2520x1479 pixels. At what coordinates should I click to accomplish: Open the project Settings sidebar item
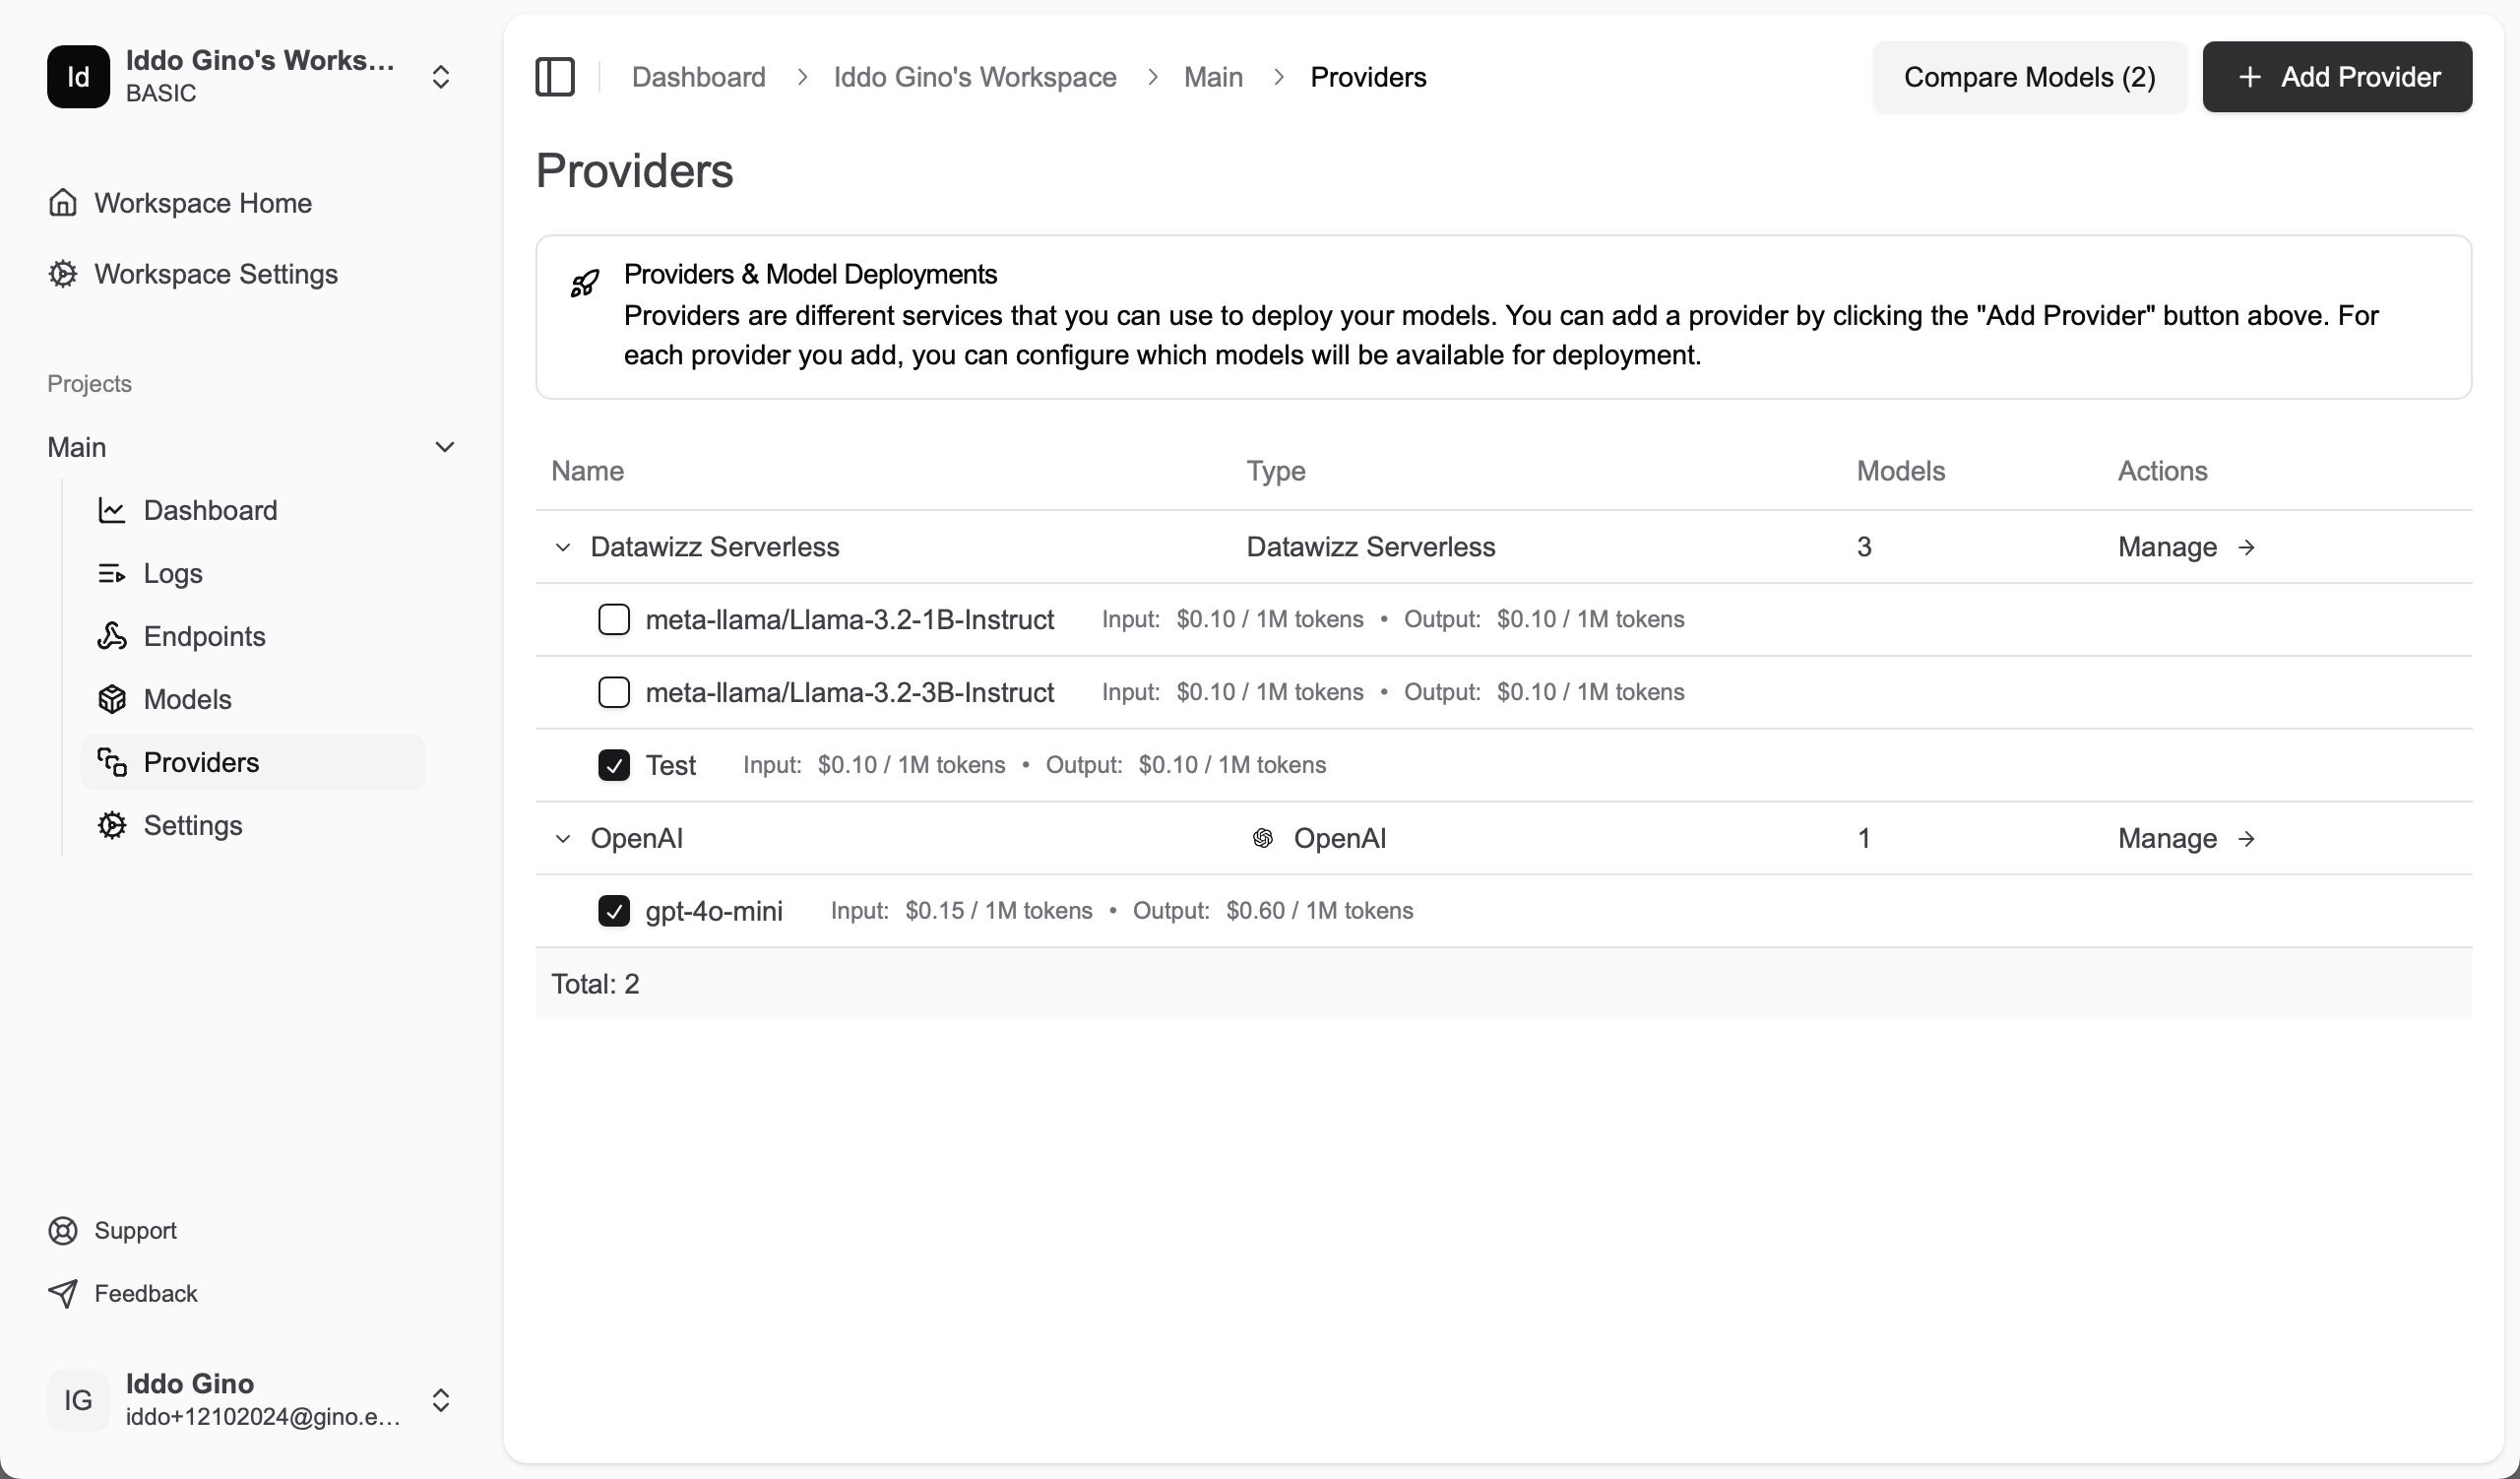(x=193, y=825)
